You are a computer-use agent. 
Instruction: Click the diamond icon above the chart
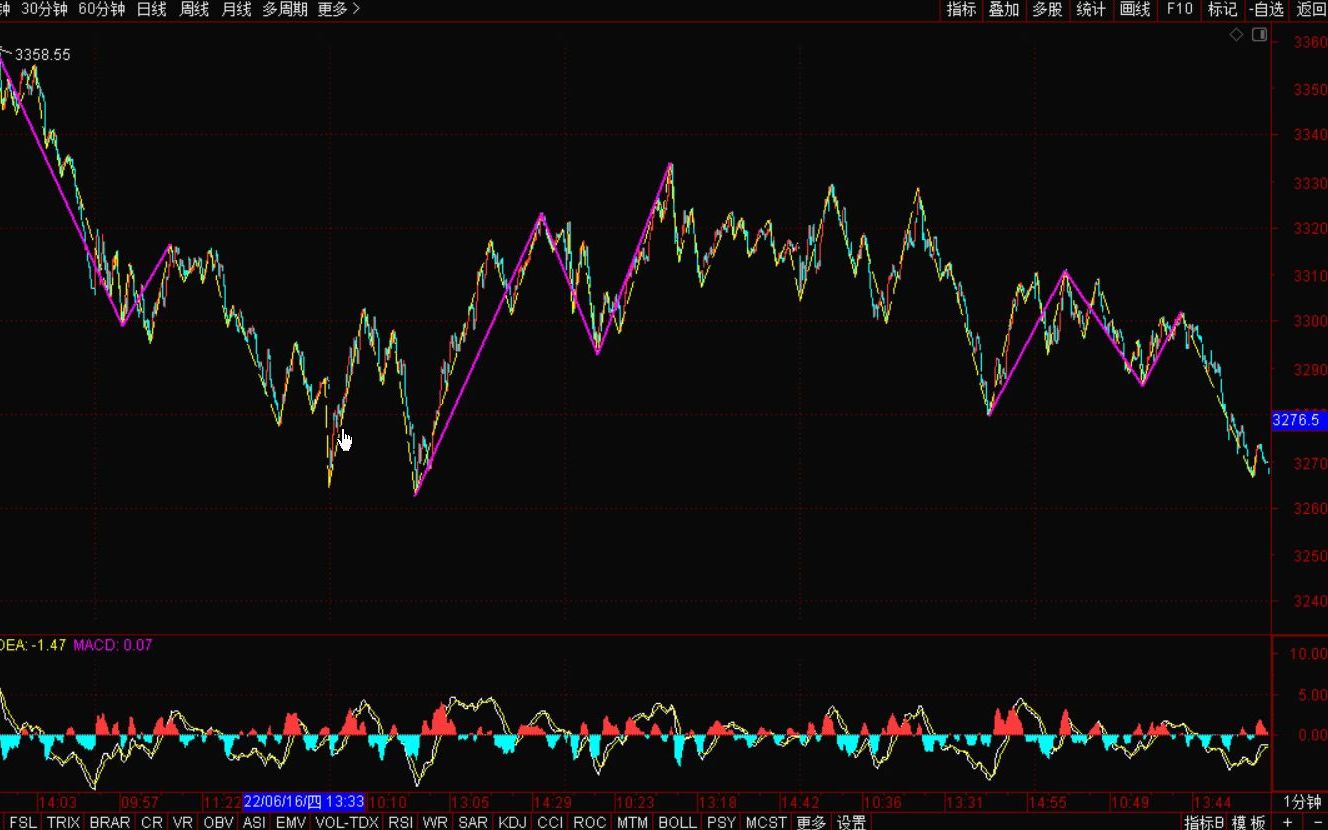(x=1236, y=35)
